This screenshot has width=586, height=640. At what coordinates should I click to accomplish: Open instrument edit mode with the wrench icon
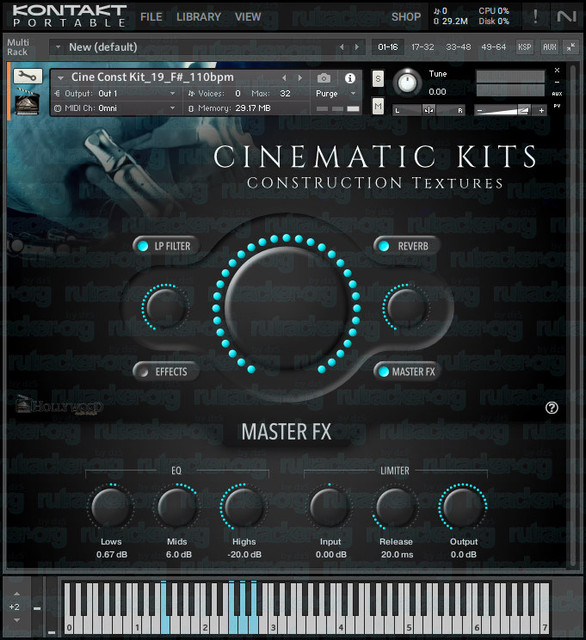point(28,76)
